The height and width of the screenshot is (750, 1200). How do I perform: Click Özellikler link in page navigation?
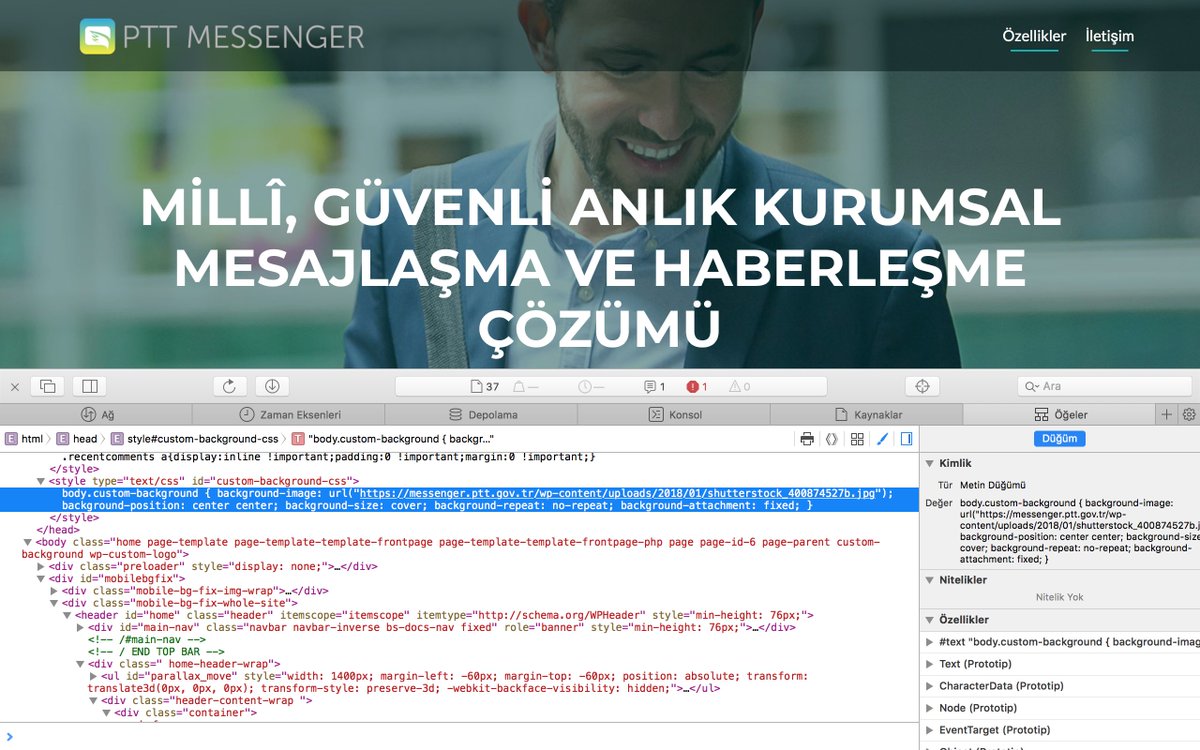click(x=1034, y=37)
